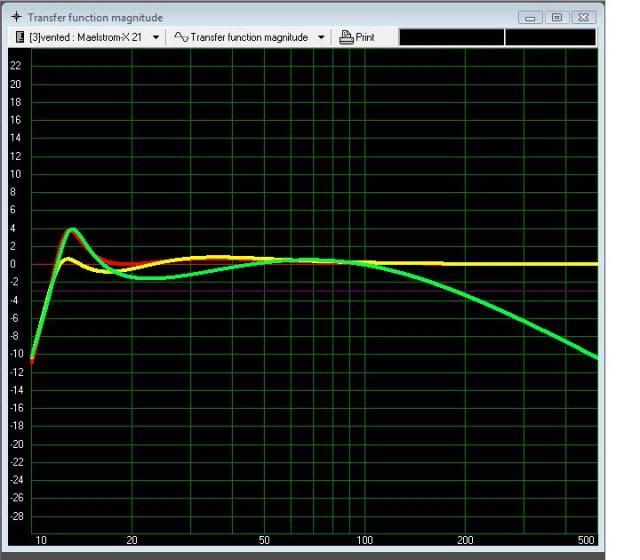Image resolution: width=640 pixels, height=560 pixels.
Task: Click the 200 label on the frequency axis
Action: pos(465,540)
